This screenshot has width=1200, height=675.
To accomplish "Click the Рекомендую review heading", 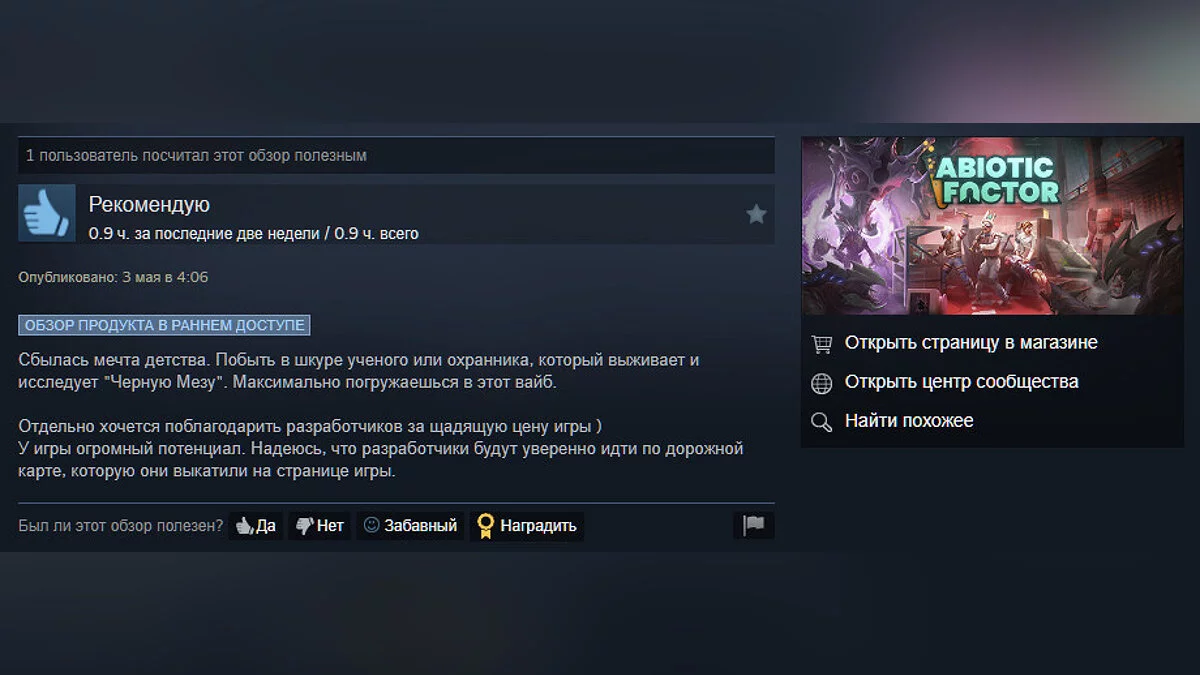I will (x=149, y=205).
